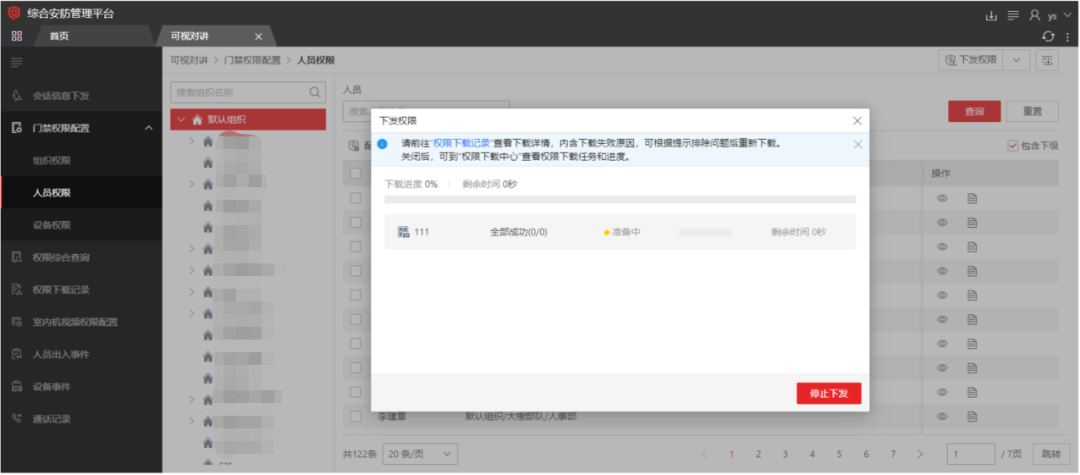Click the 门禁权限配置 folder icon
1080x475 pixels.
pos(17,128)
